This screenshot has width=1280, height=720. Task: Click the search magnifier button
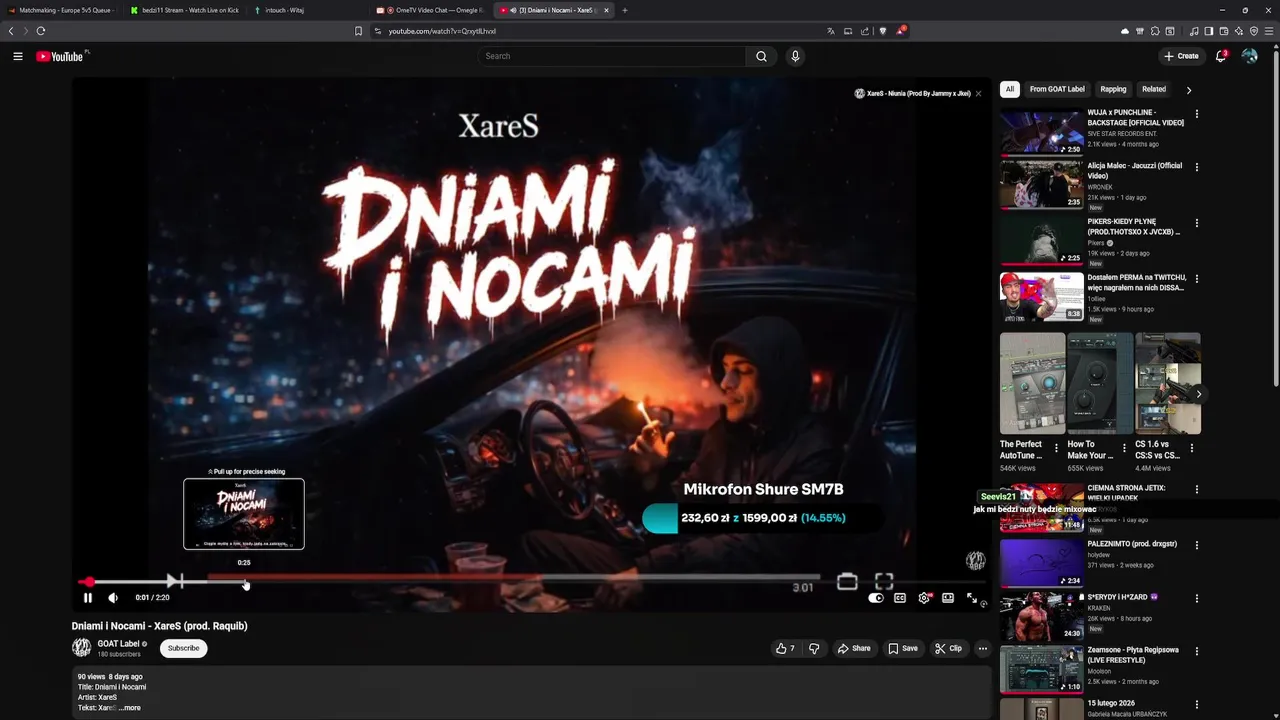(x=761, y=56)
